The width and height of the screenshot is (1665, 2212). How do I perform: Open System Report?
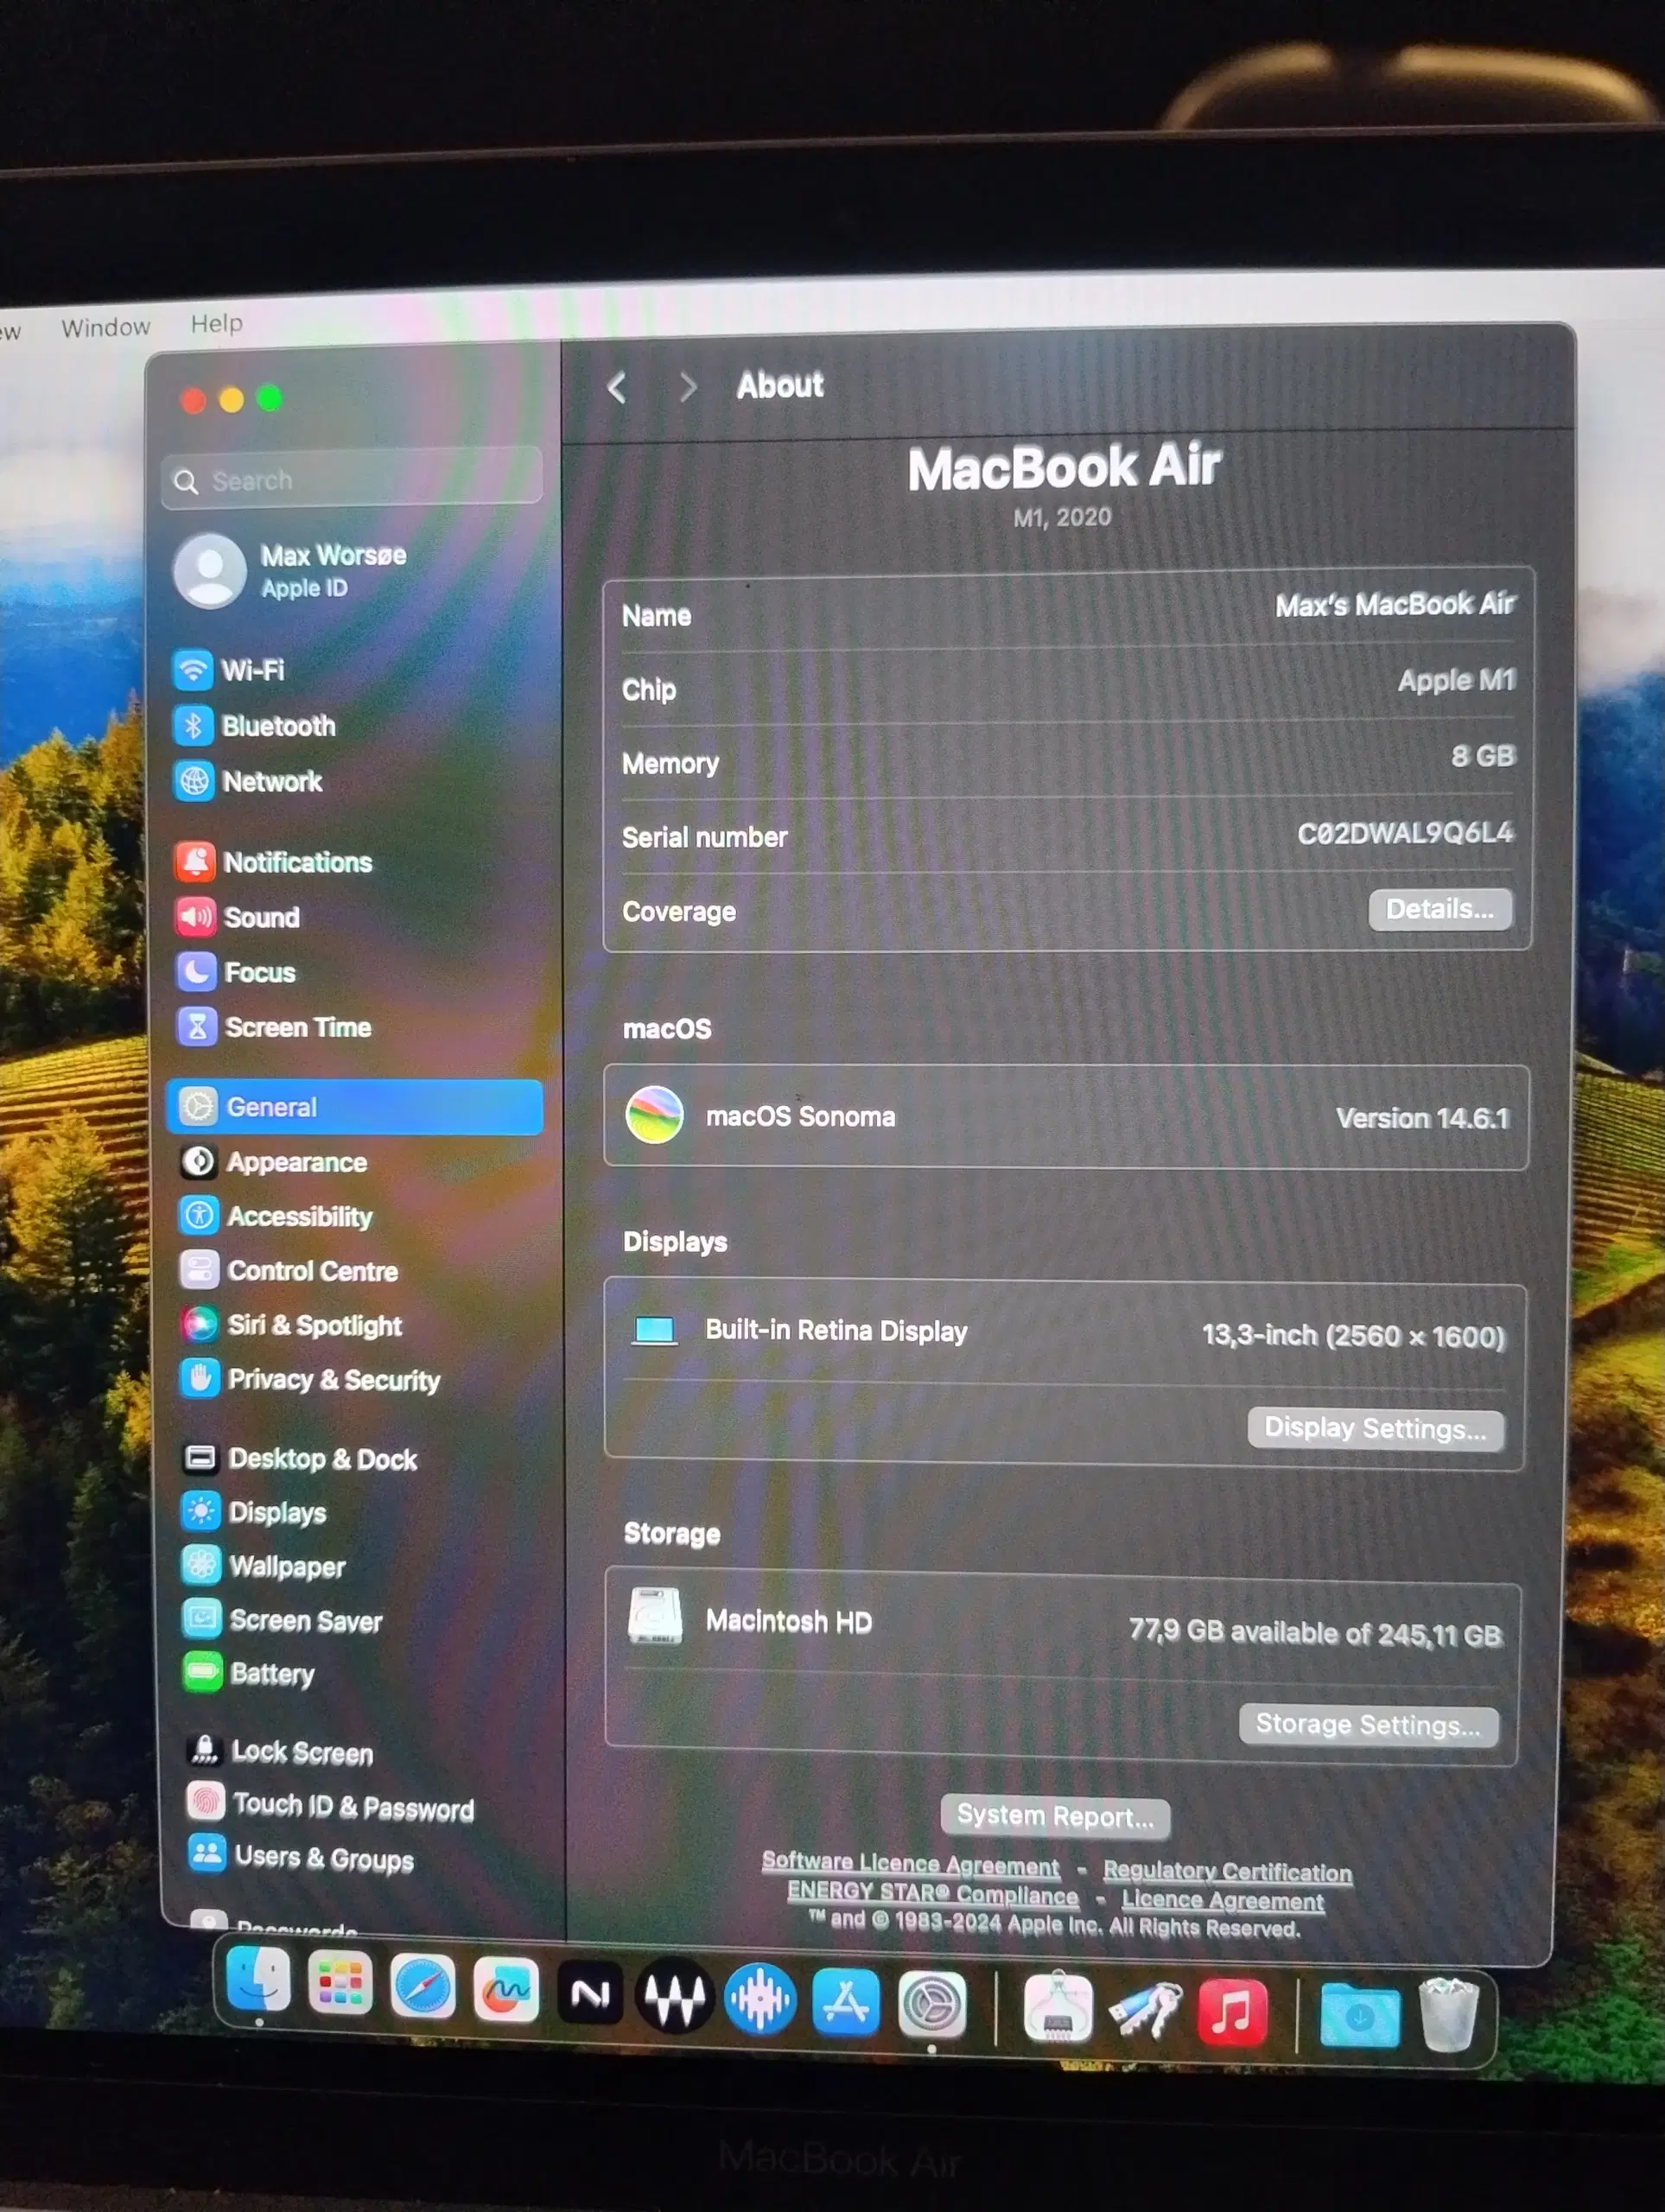pos(1055,1816)
